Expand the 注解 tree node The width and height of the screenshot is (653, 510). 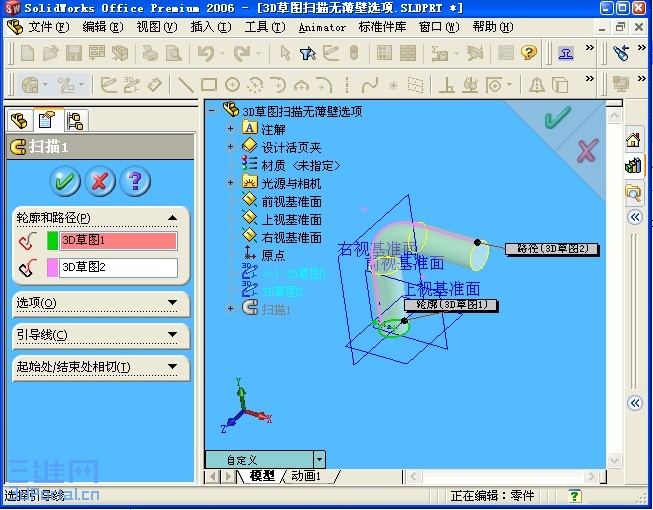point(230,129)
